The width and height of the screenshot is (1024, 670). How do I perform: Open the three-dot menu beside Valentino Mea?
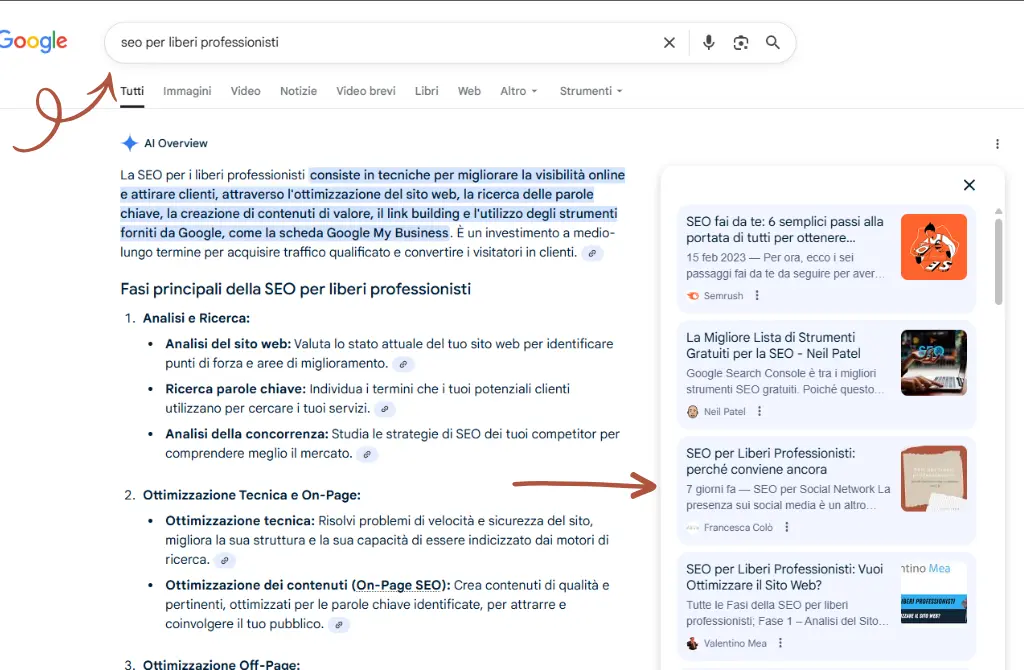(x=780, y=643)
